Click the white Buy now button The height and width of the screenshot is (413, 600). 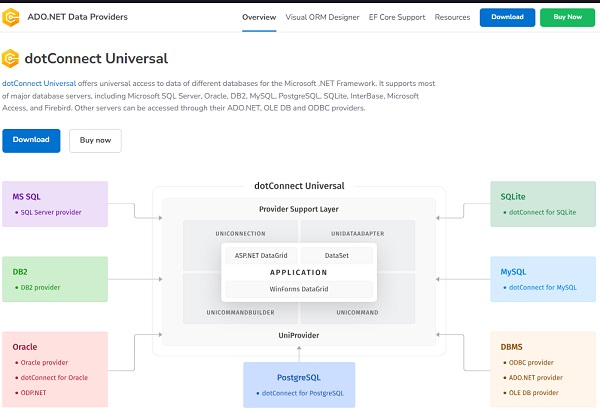tap(95, 140)
